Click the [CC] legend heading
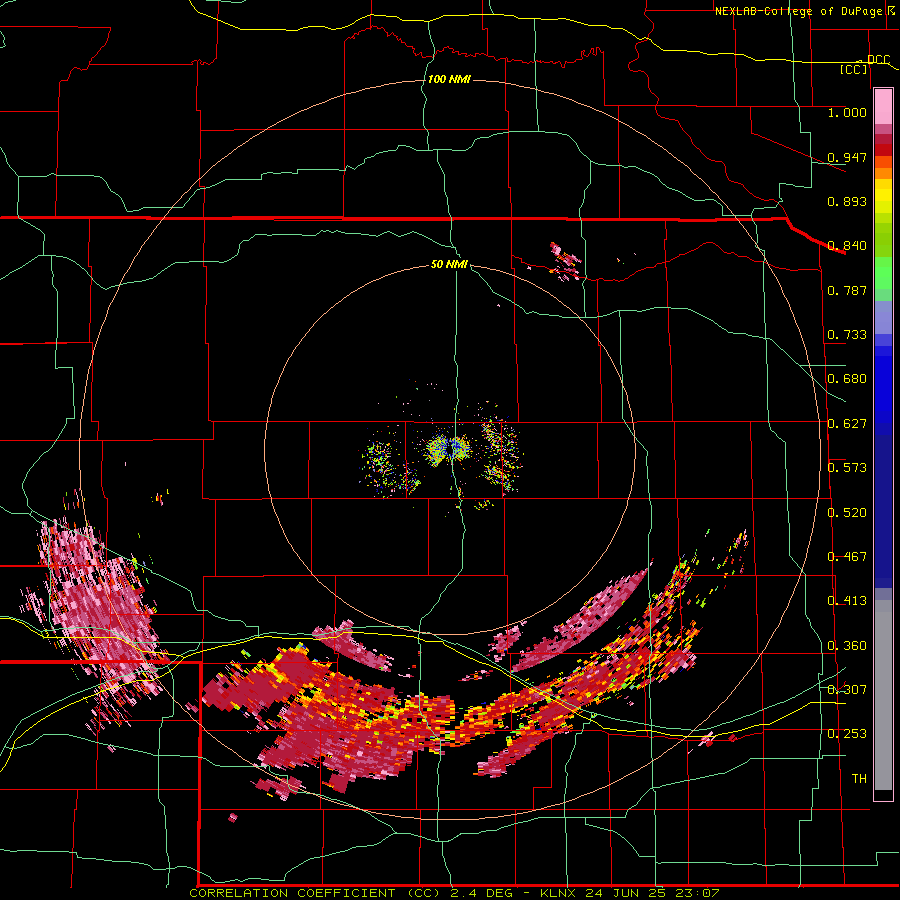Viewport: 900px width, 900px height. [x=854, y=69]
